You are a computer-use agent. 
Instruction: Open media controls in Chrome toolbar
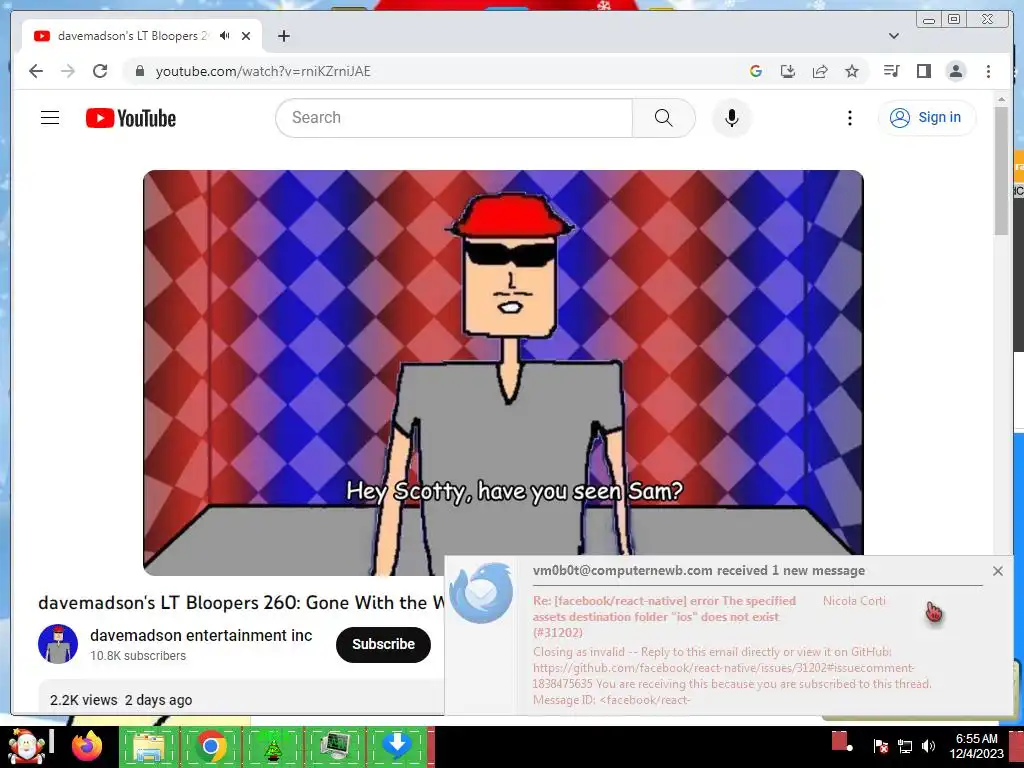[891, 71]
